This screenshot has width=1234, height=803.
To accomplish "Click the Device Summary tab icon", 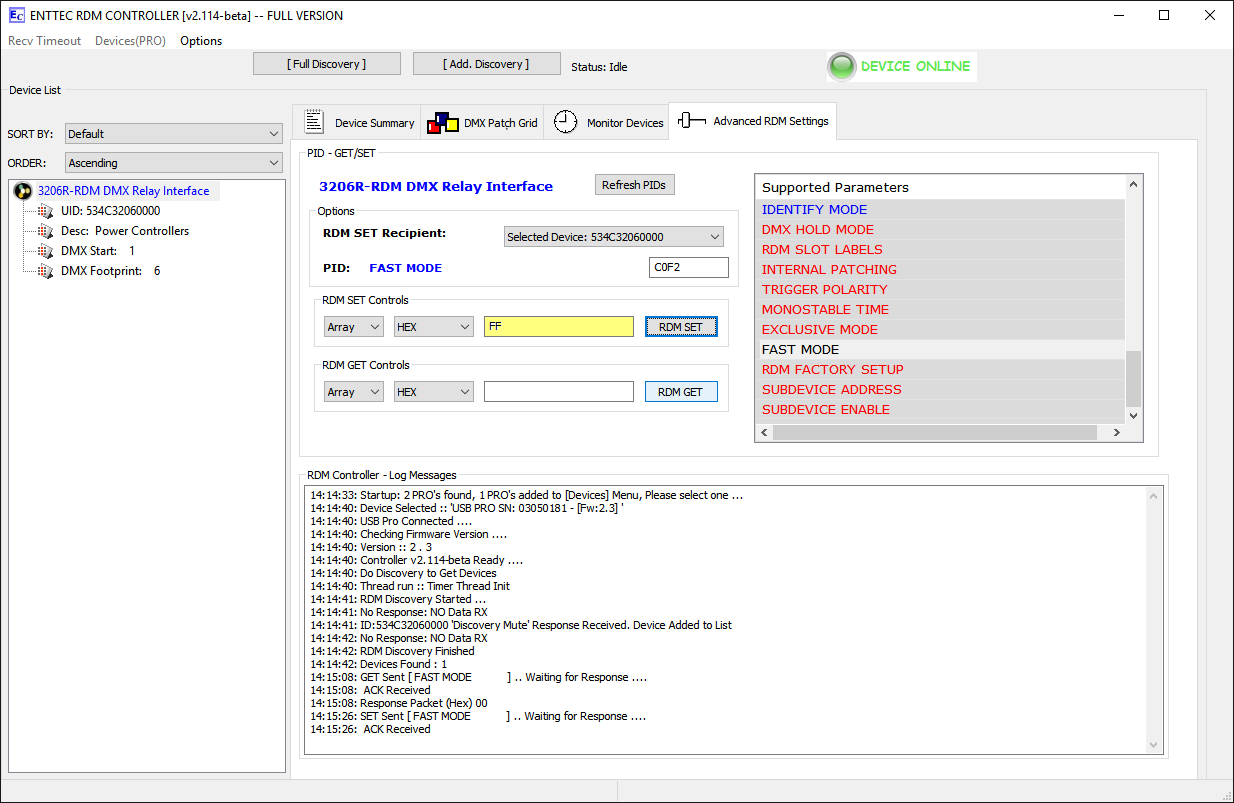I will tap(314, 122).
